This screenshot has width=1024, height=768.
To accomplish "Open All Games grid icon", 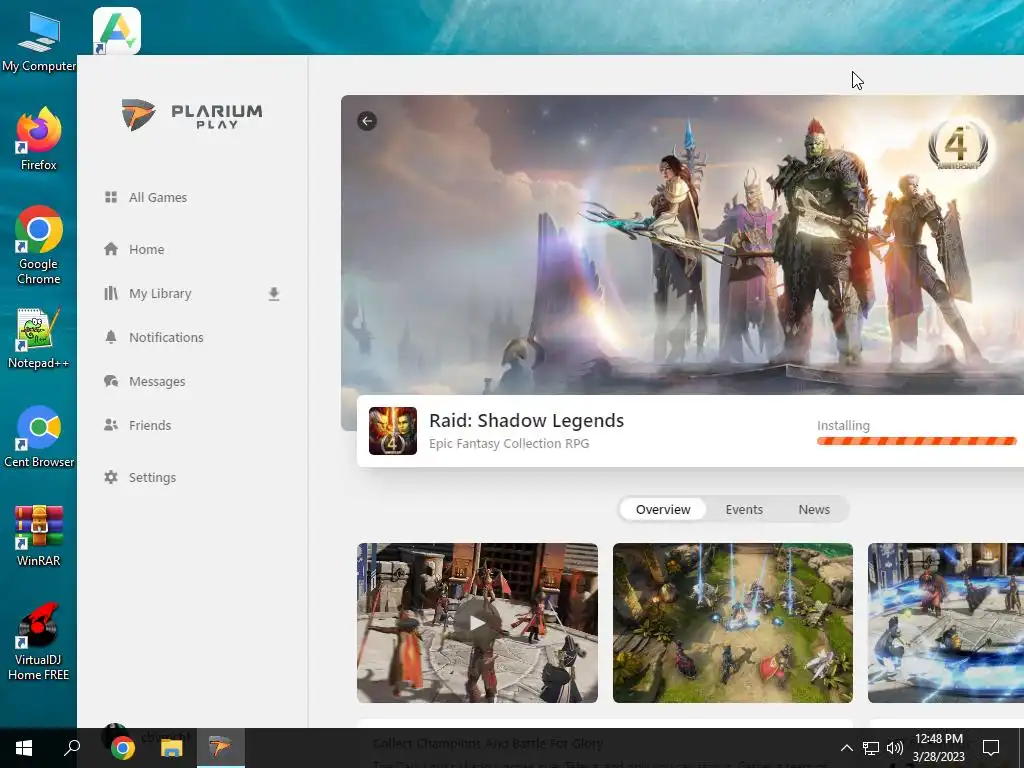I will [111, 197].
